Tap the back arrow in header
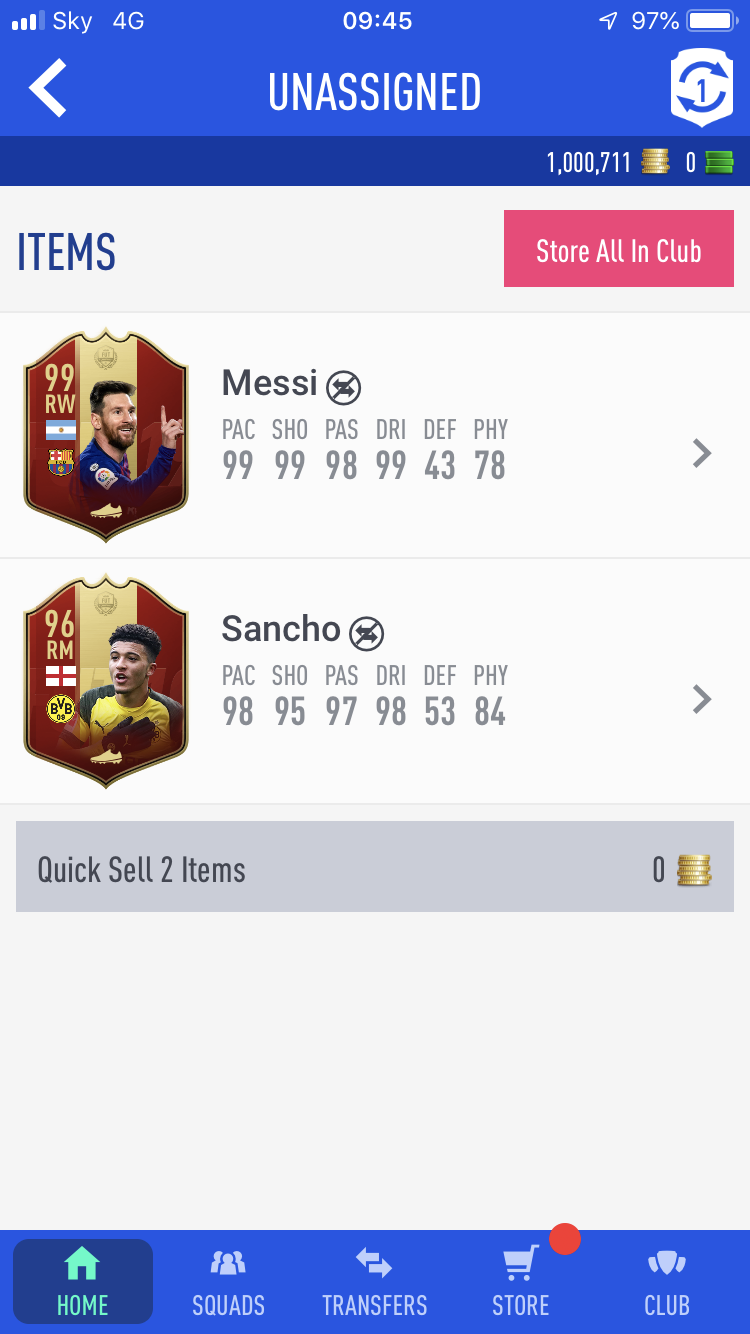The width and height of the screenshot is (750, 1334). [48, 89]
